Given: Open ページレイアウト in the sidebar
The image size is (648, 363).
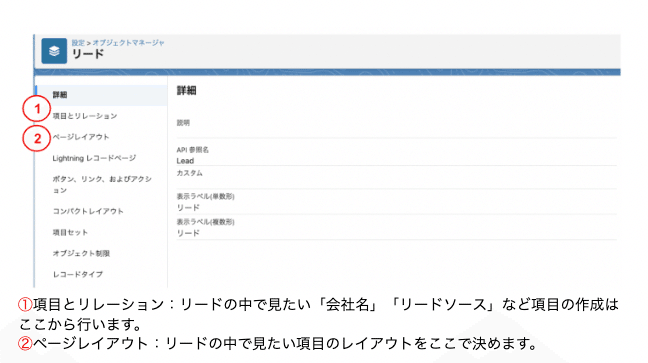Looking at the screenshot, I should click(81, 137).
